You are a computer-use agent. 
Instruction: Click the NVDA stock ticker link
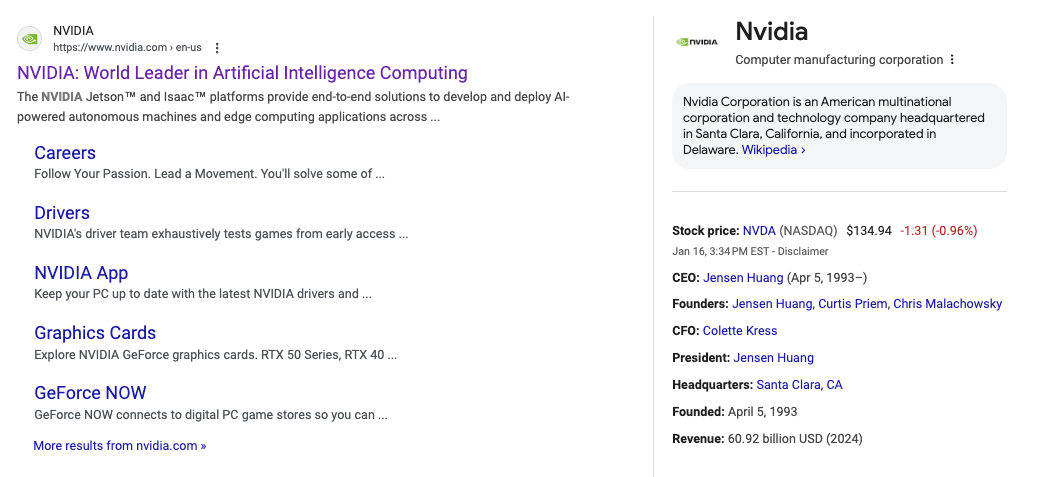point(759,230)
